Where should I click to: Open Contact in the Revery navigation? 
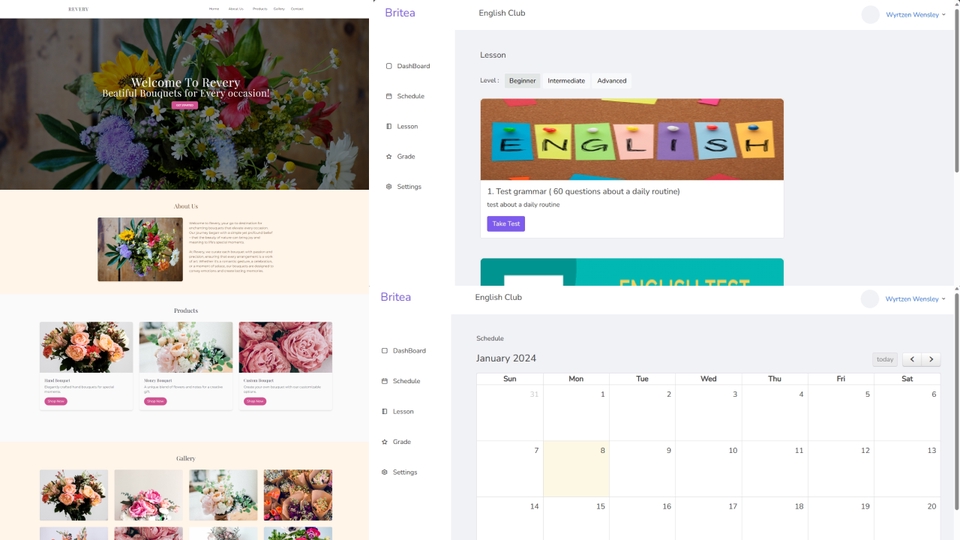[297, 9]
